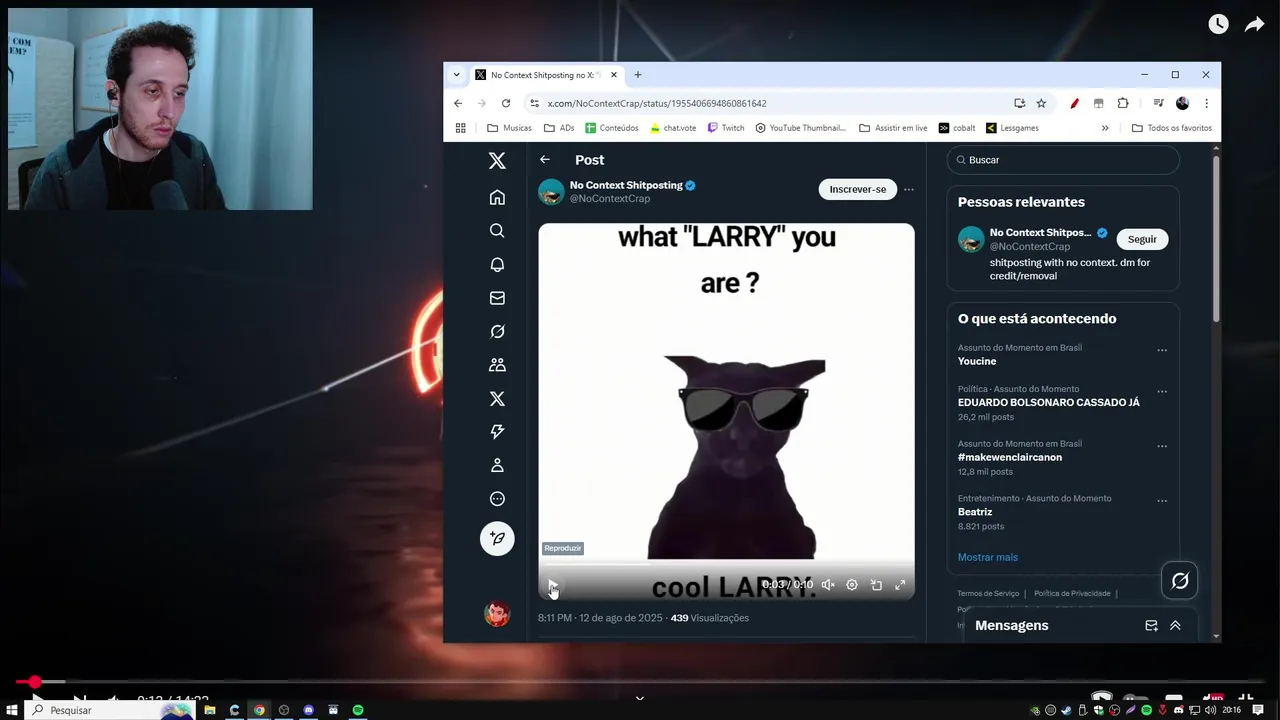Open options for the Eduardo Bolsonaro trend
This screenshot has width=1280, height=720.
click(1162, 391)
